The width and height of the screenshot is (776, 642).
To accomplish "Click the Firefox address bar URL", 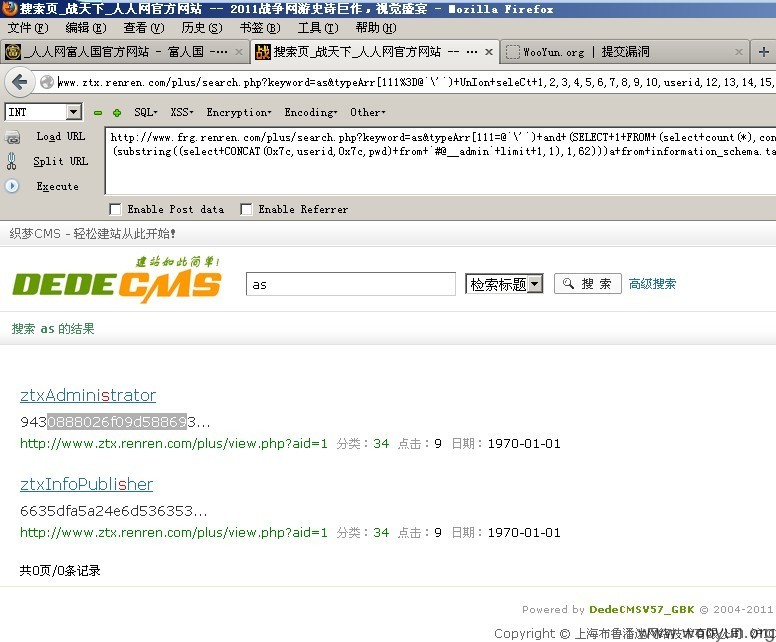I will click(415, 82).
